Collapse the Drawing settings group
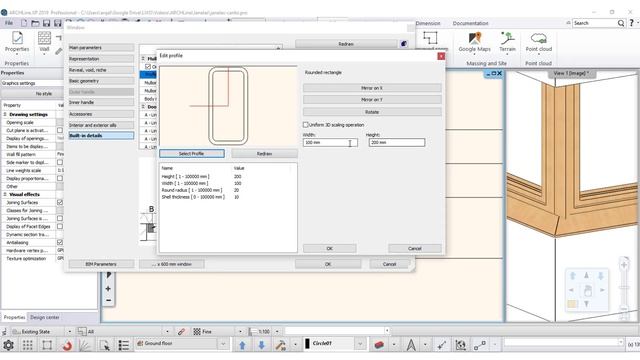640x360 pixels. 5,114
